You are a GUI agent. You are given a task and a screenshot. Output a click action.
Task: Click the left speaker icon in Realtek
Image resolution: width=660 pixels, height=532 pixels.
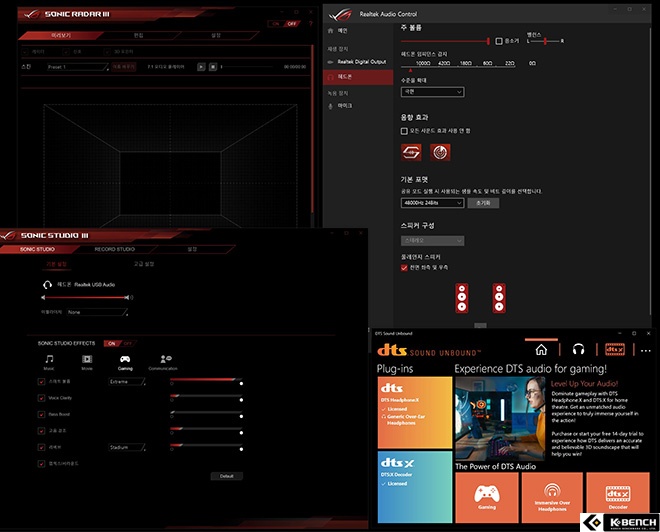tap(462, 298)
